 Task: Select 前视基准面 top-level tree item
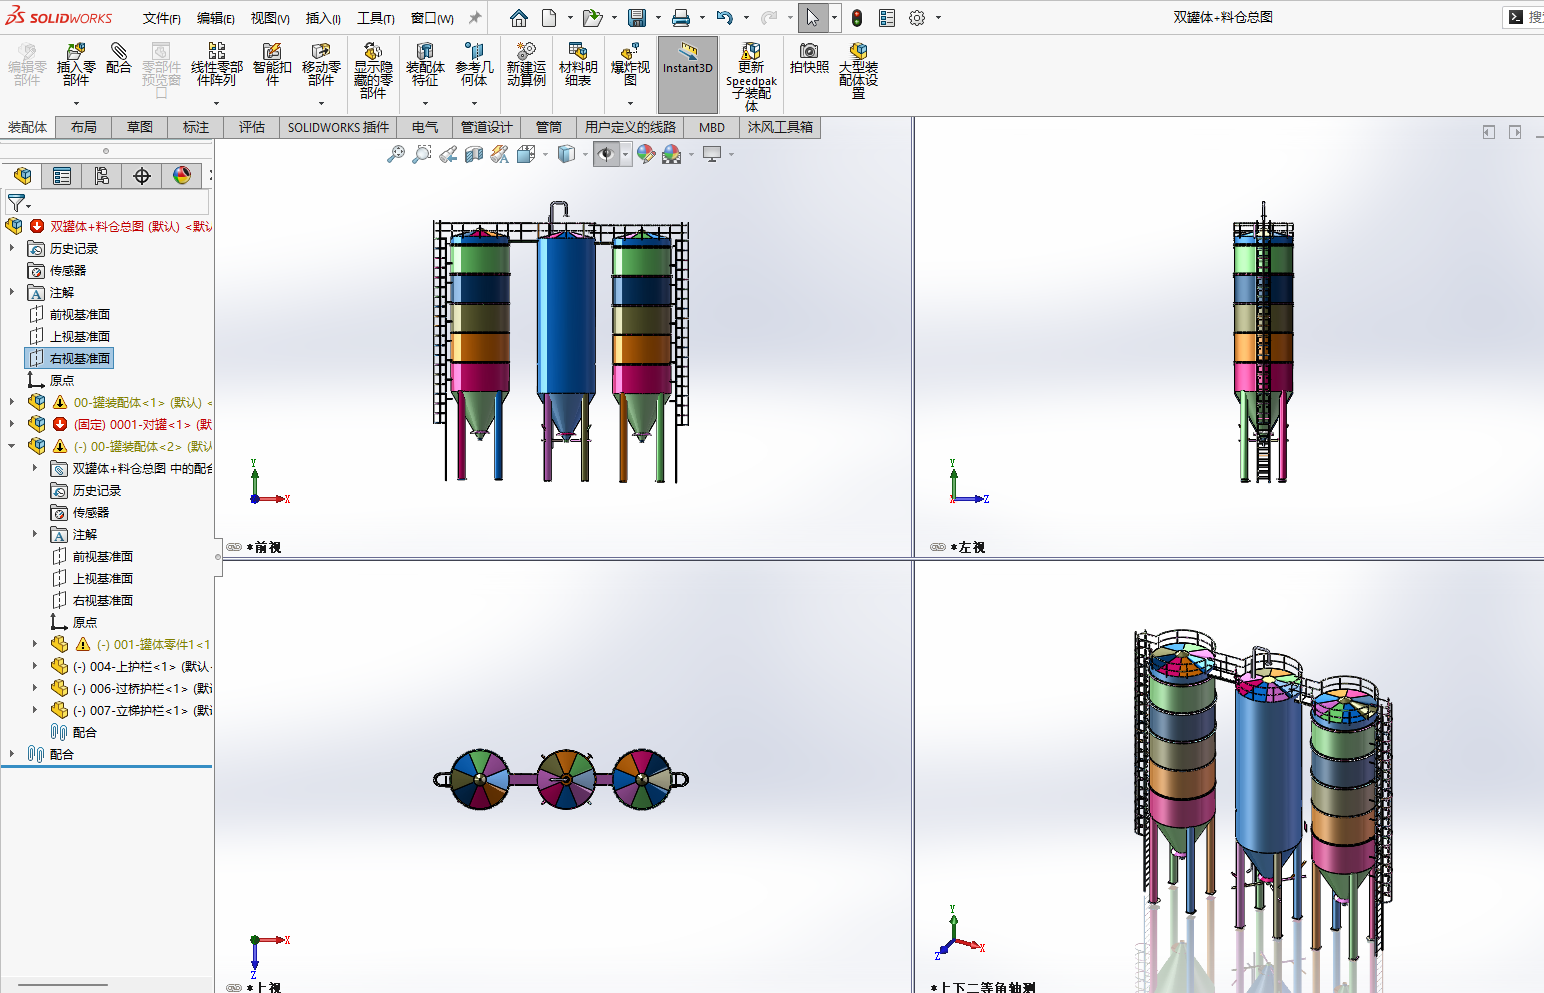80,314
